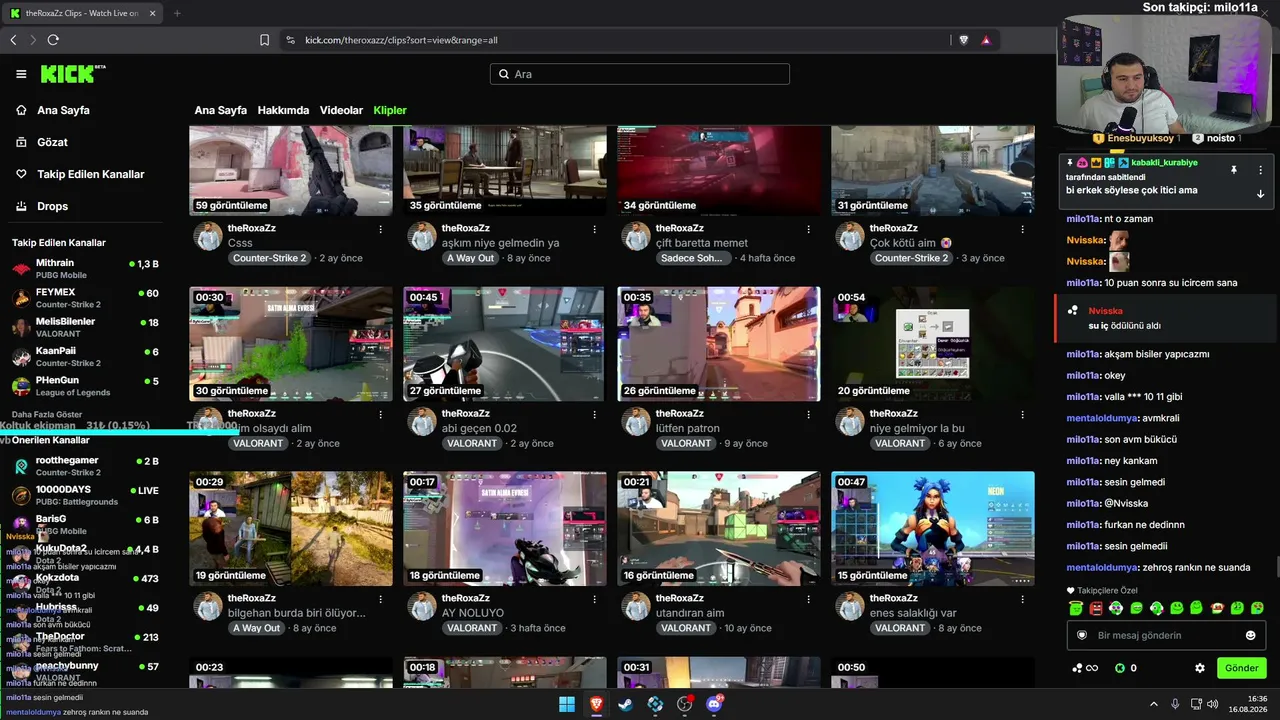
Task: Open the Windows Start menu
Action: [x=567, y=704]
